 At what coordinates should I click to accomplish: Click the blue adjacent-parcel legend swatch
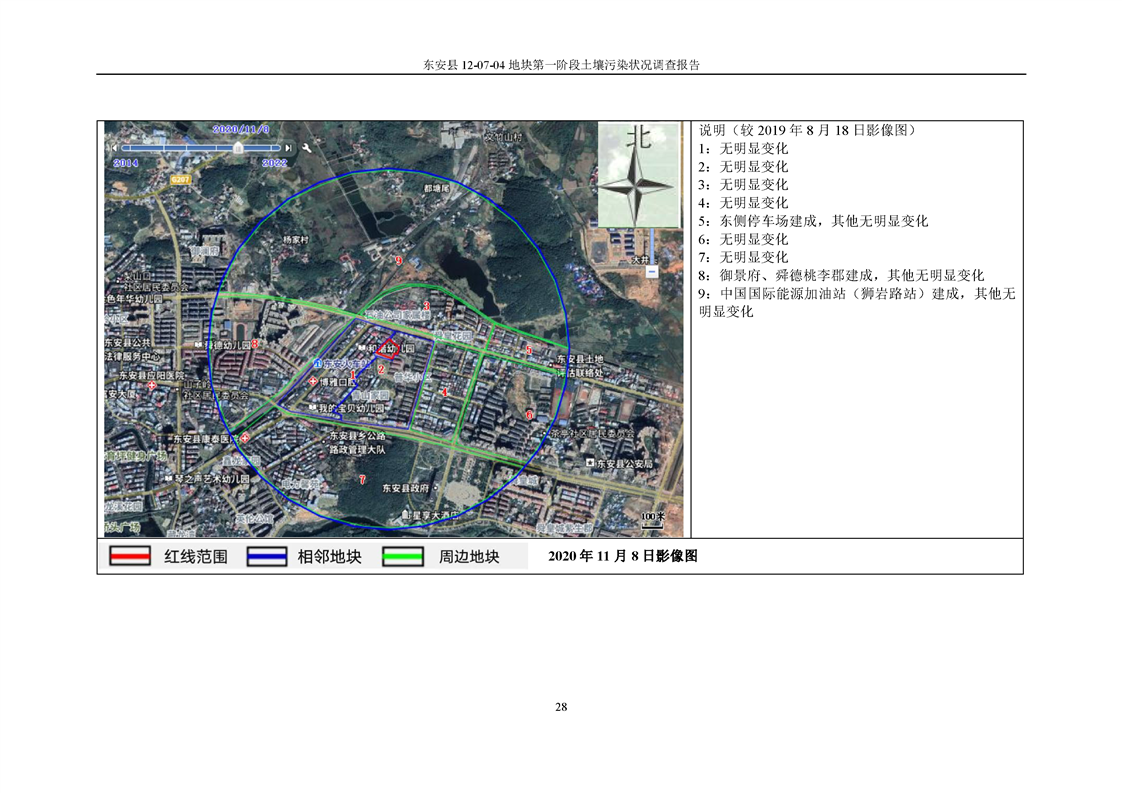click(264, 557)
